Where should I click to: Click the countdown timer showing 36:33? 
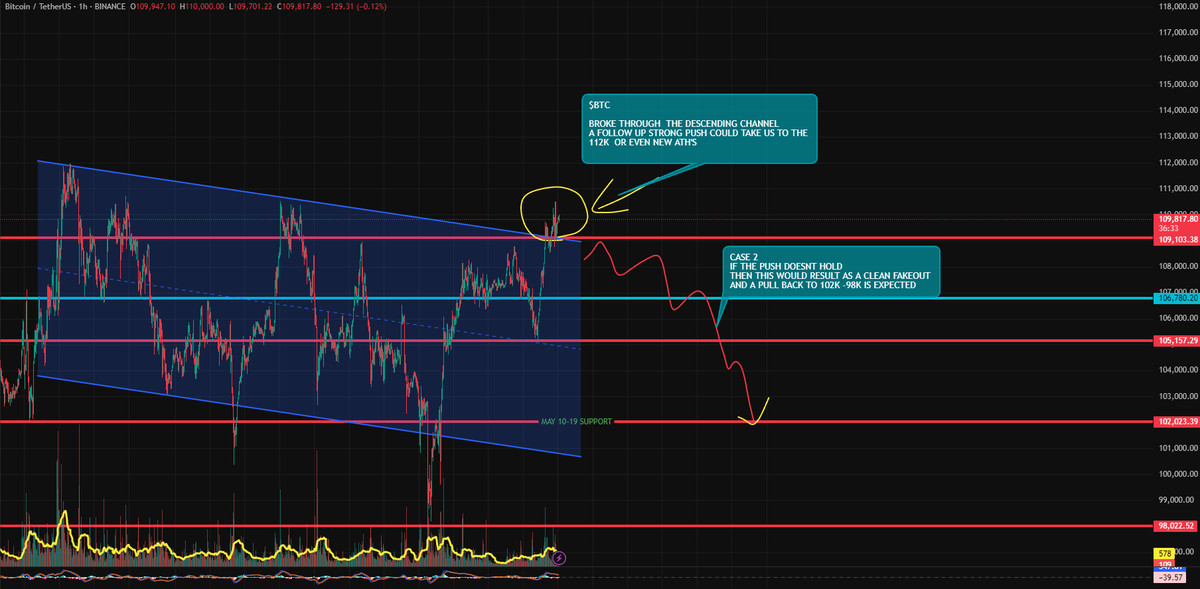(x=1171, y=226)
